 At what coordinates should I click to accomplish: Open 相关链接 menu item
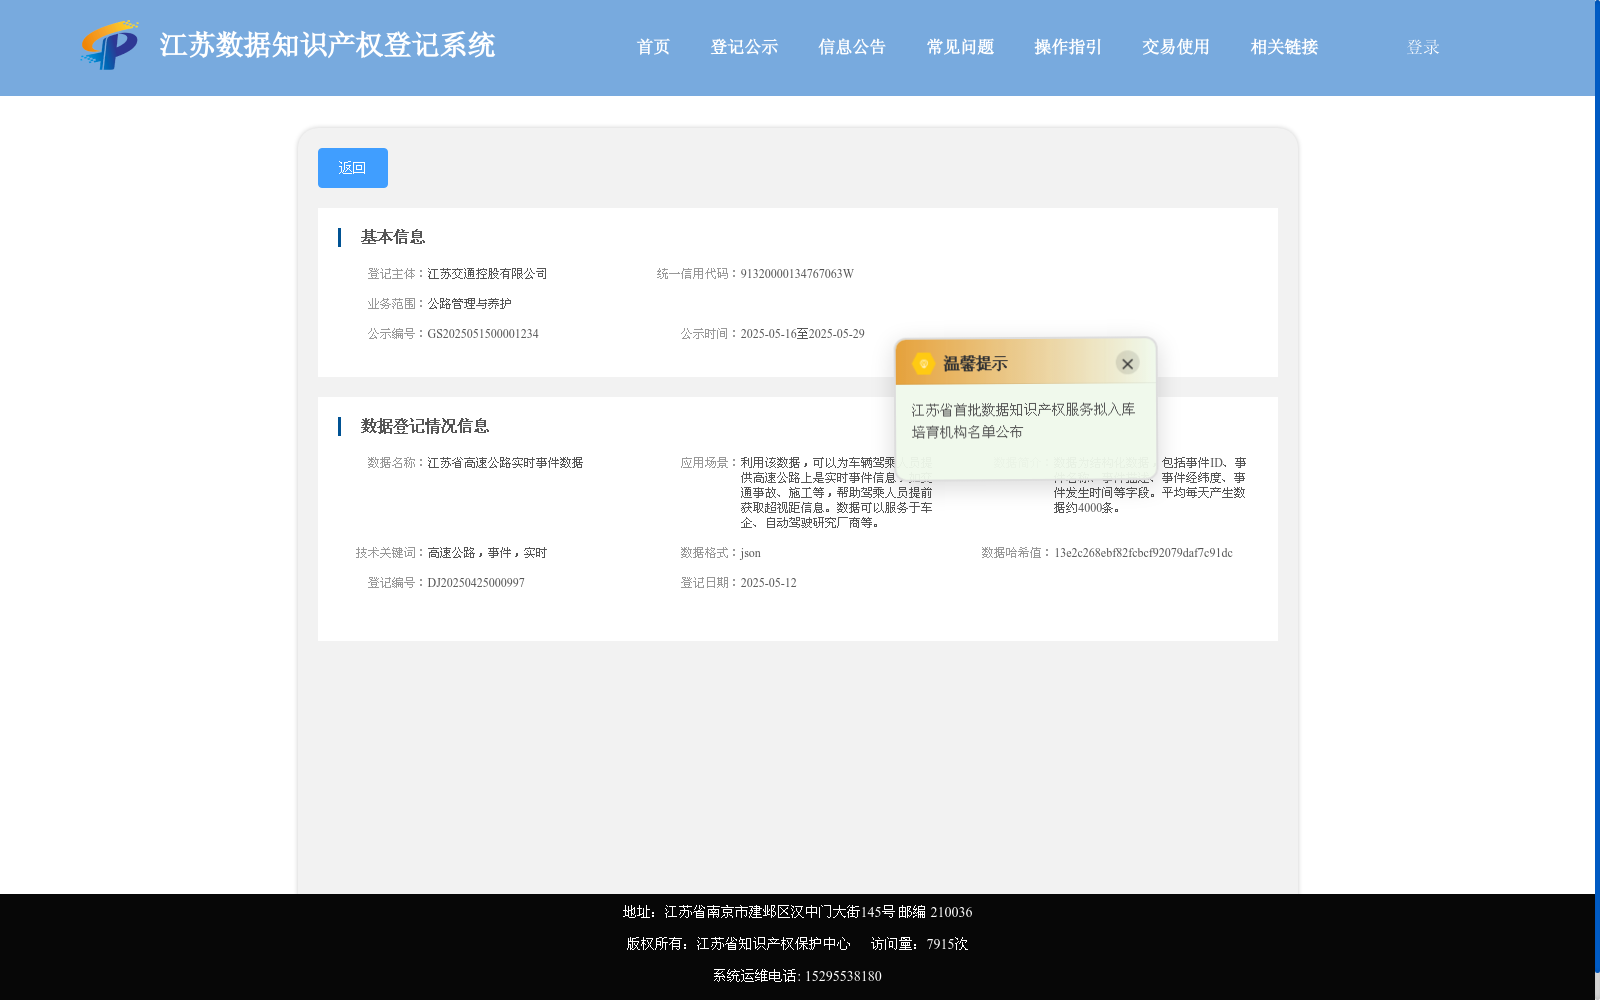pos(1284,47)
